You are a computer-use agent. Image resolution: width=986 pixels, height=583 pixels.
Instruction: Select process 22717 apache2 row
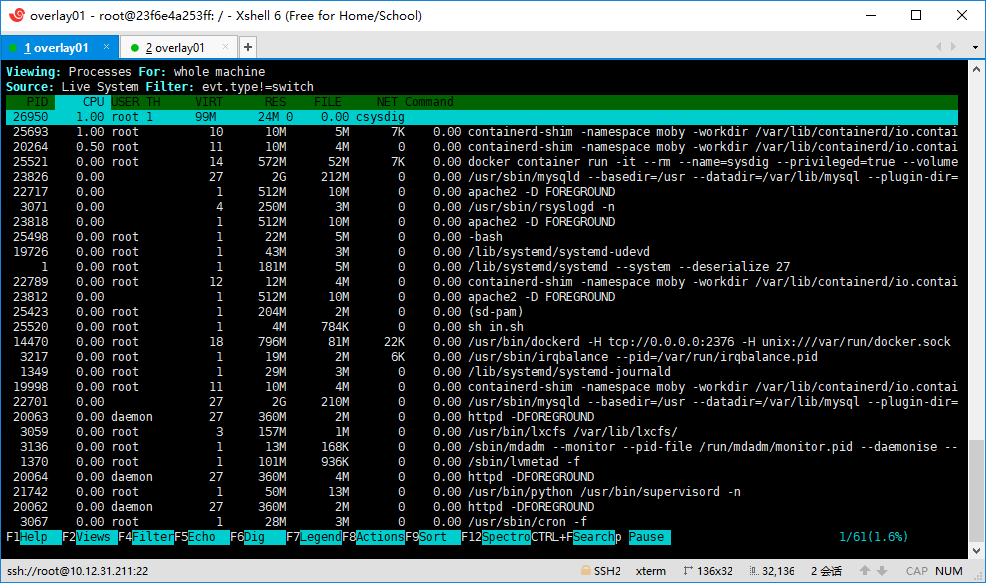click(482, 192)
